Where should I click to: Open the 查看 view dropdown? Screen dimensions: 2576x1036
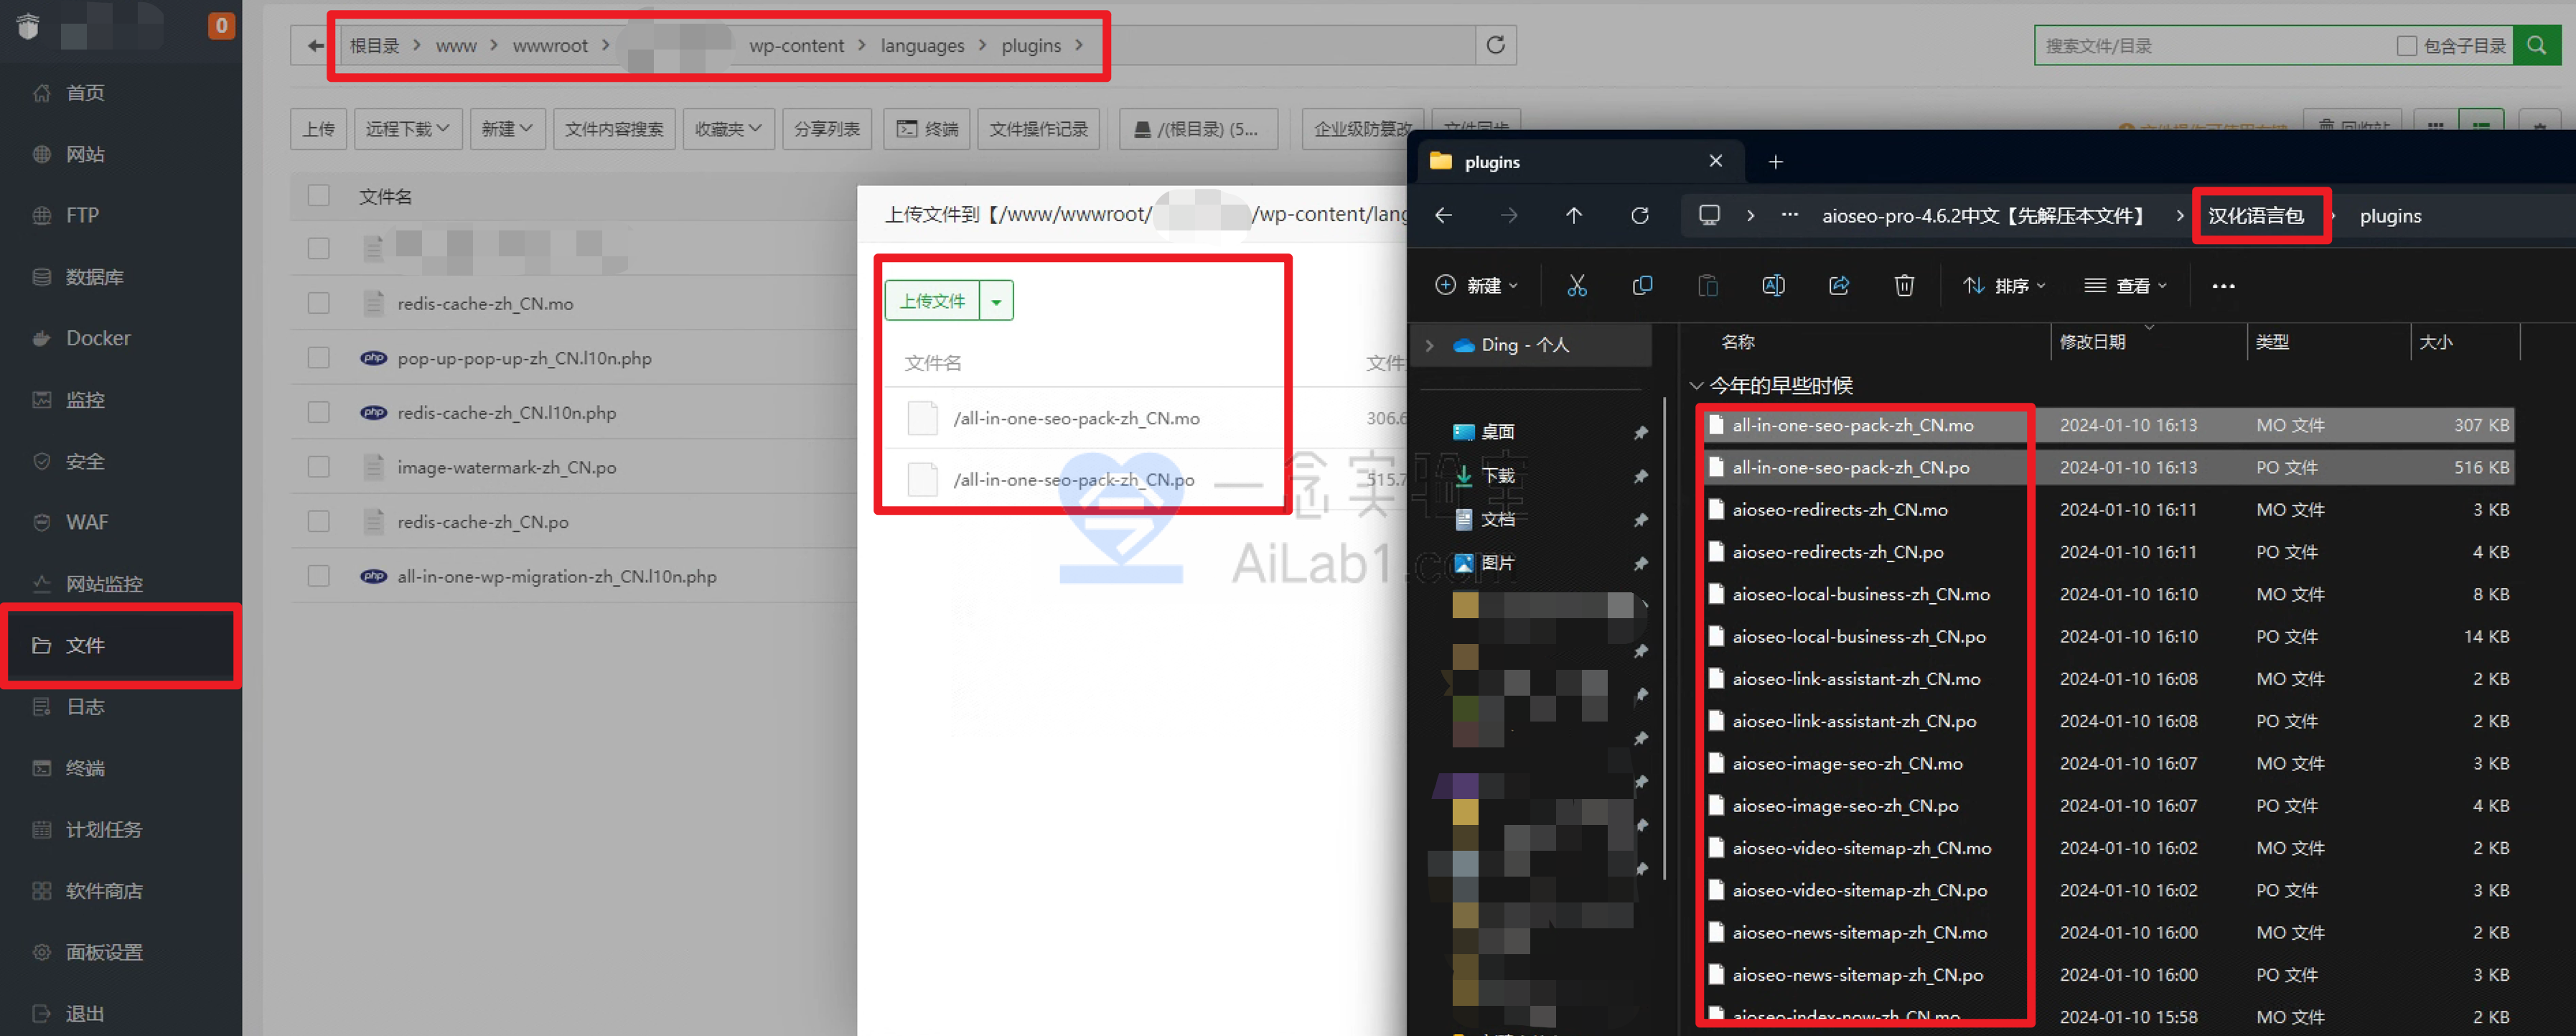coord(2126,286)
